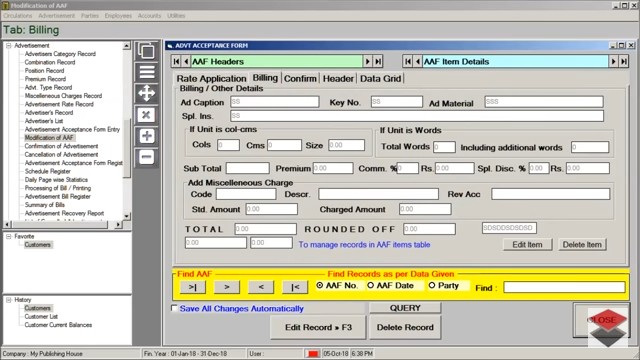The width and height of the screenshot is (640, 360).
Task: Open the Circulations menu
Action: (18, 16)
